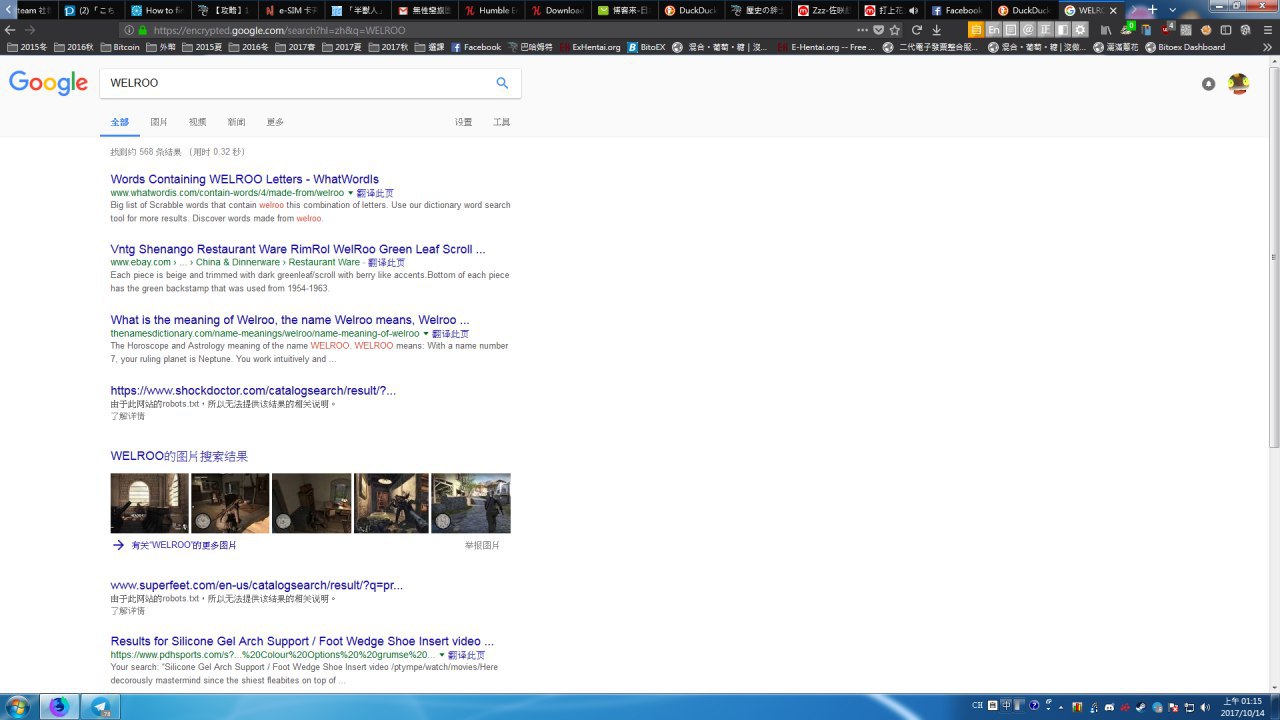Expand the cached options arrow for whatwordis result

[351, 193]
